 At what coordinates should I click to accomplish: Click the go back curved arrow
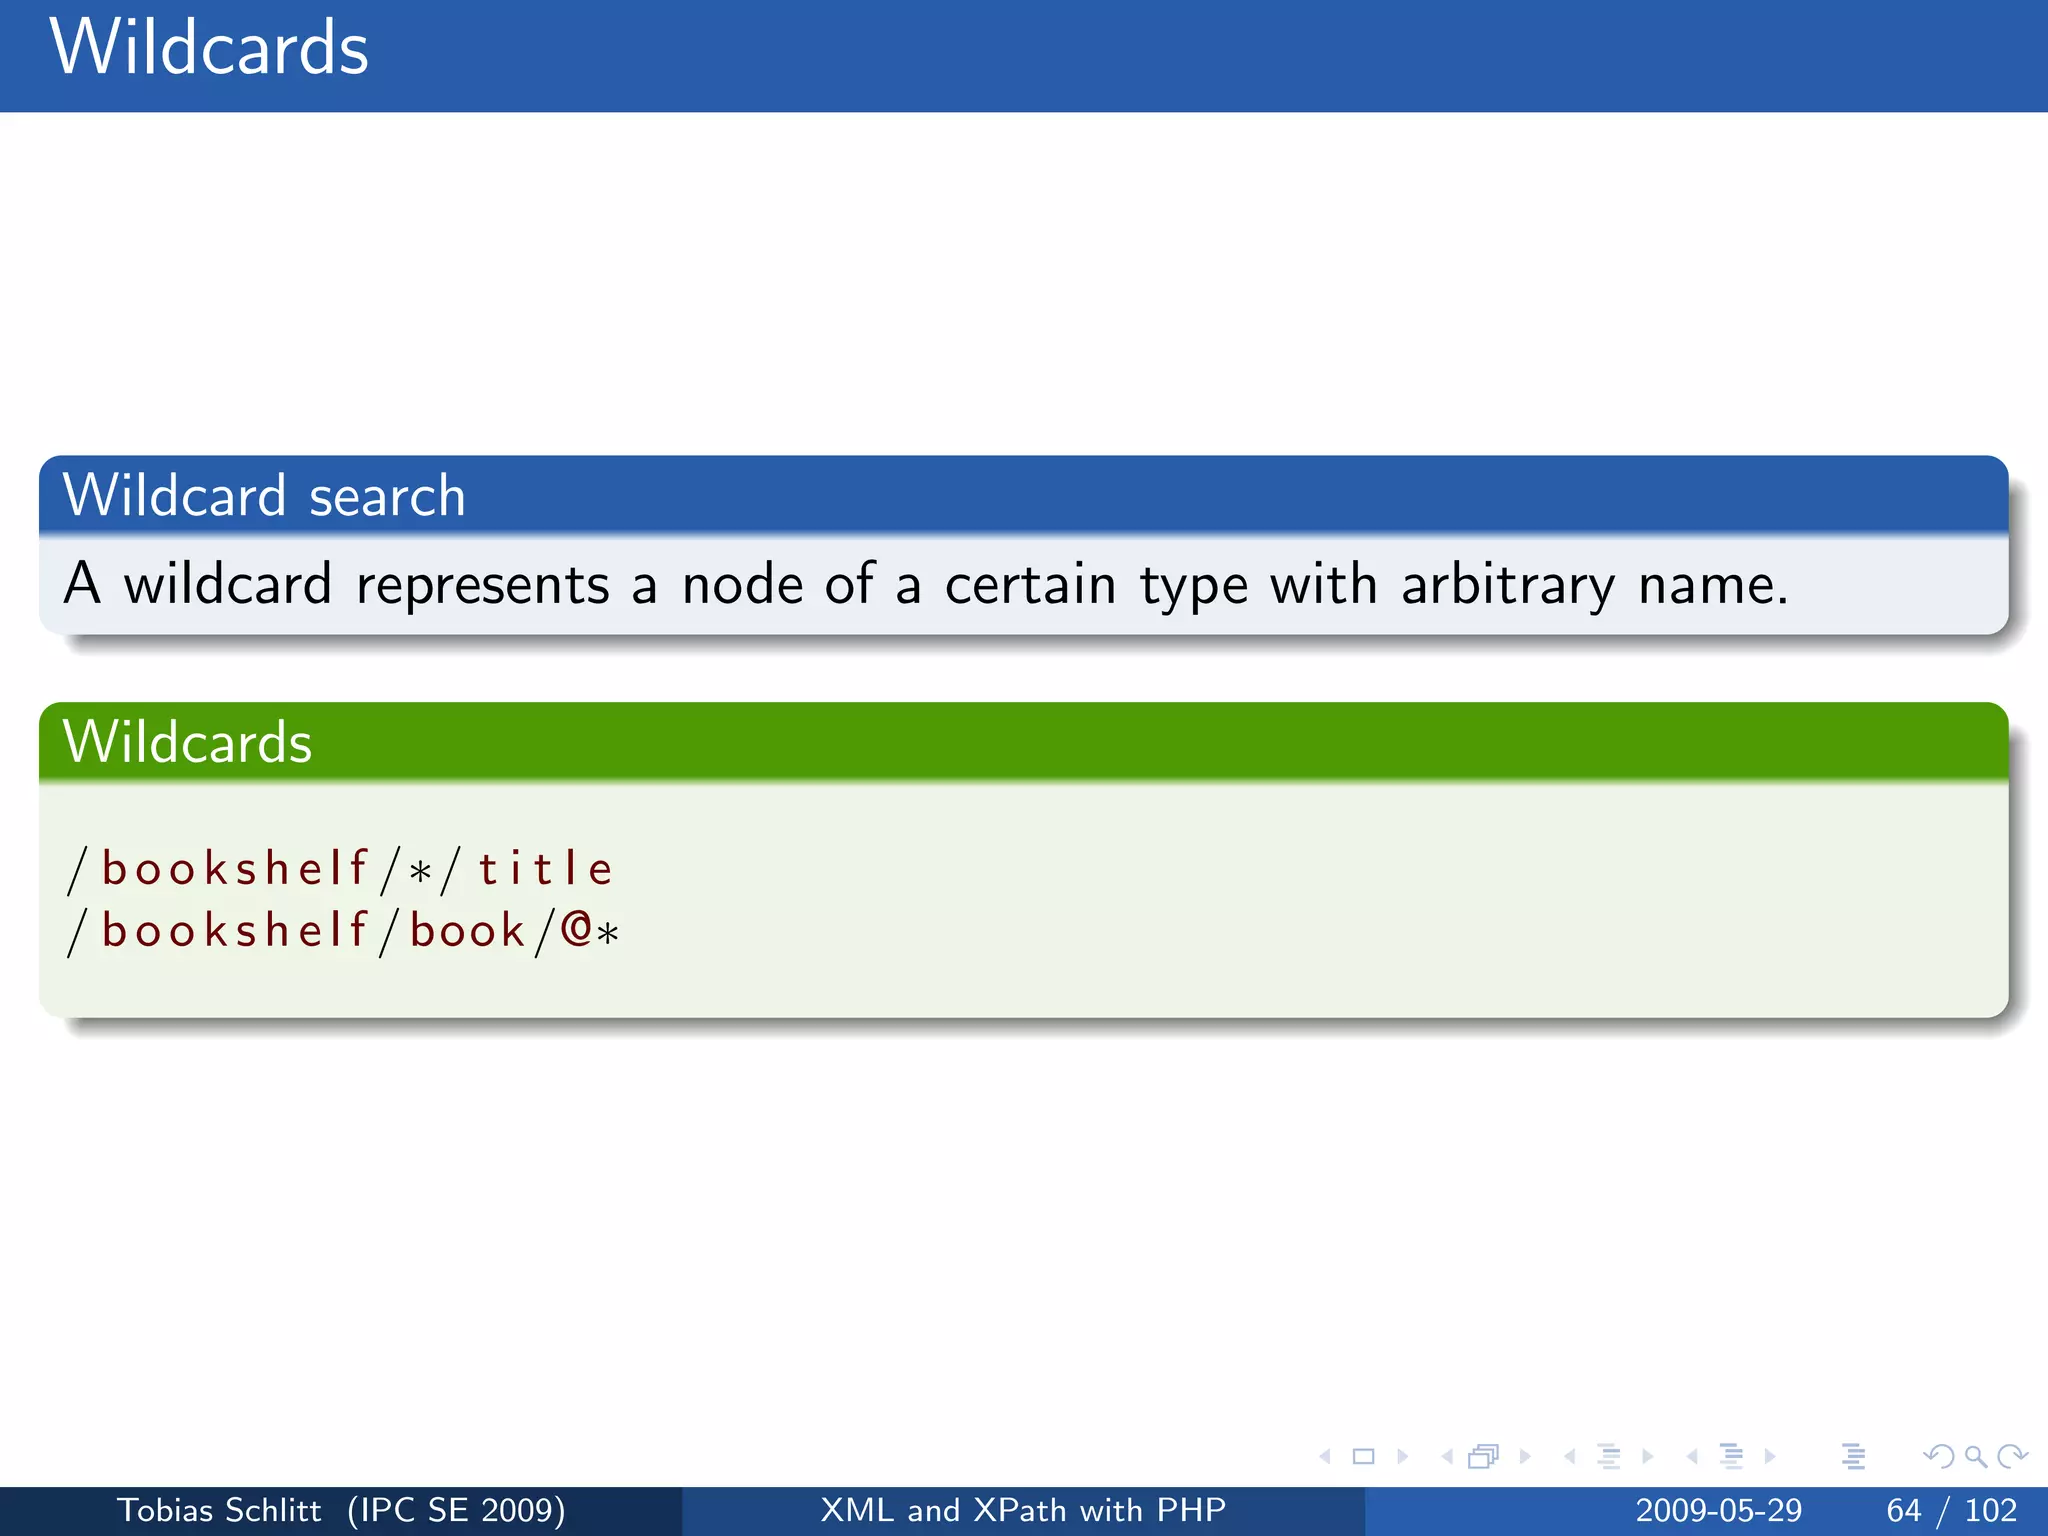(1938, 1457)
